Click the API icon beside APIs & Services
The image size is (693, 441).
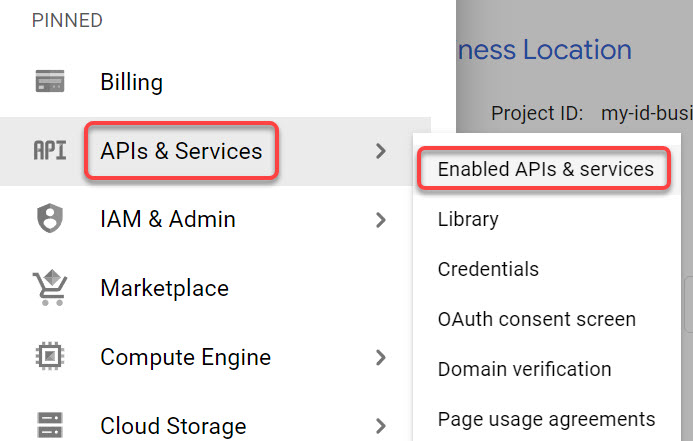49,151
